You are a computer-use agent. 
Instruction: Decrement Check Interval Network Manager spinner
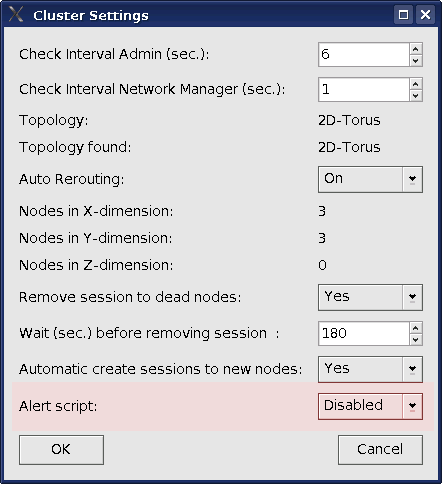point(415,95)
